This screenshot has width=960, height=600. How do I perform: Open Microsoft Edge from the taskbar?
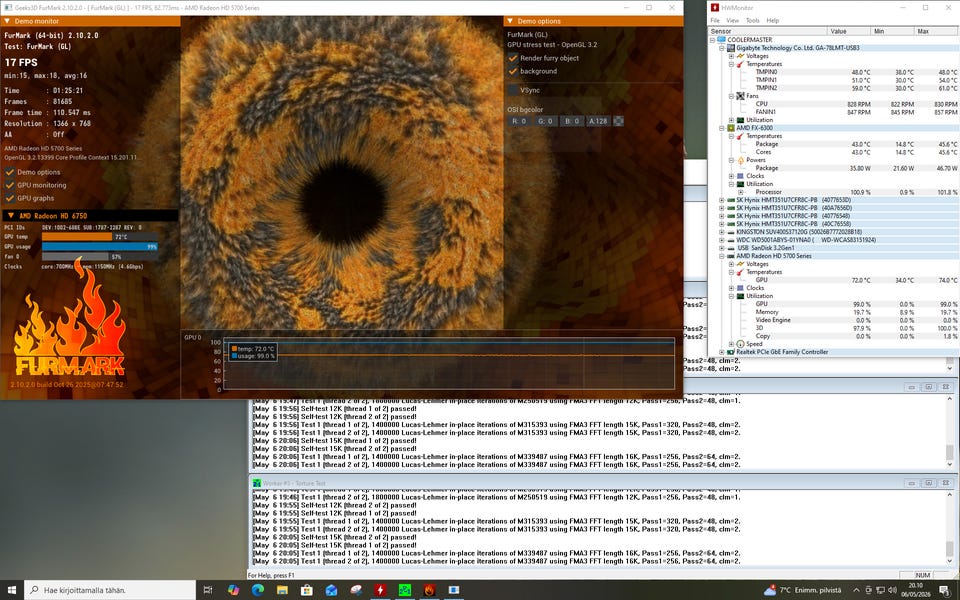pos(258,590)
